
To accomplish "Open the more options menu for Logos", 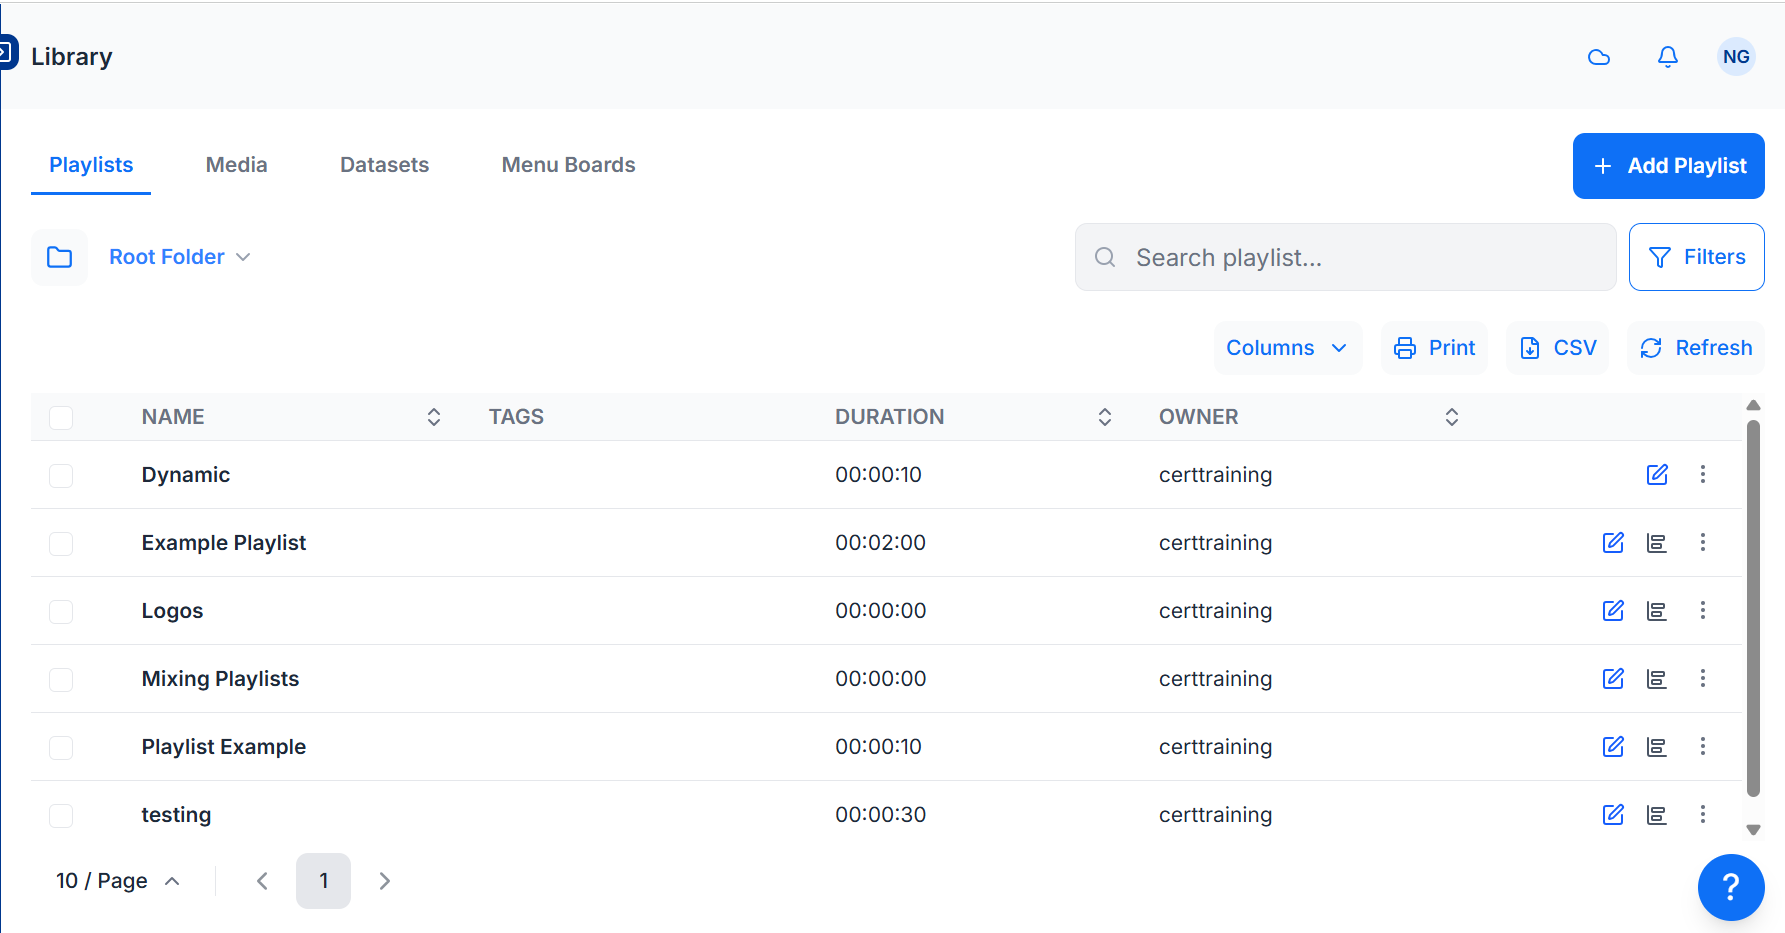I will tap(1703, 610).
